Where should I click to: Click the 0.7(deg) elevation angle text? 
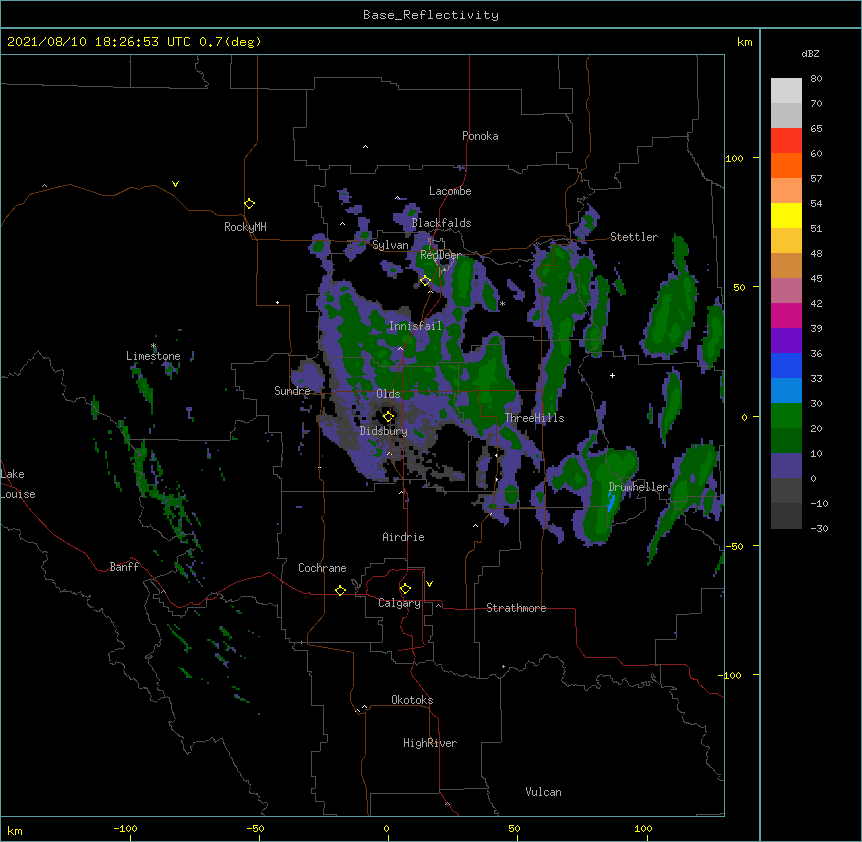tap(230, 42)
